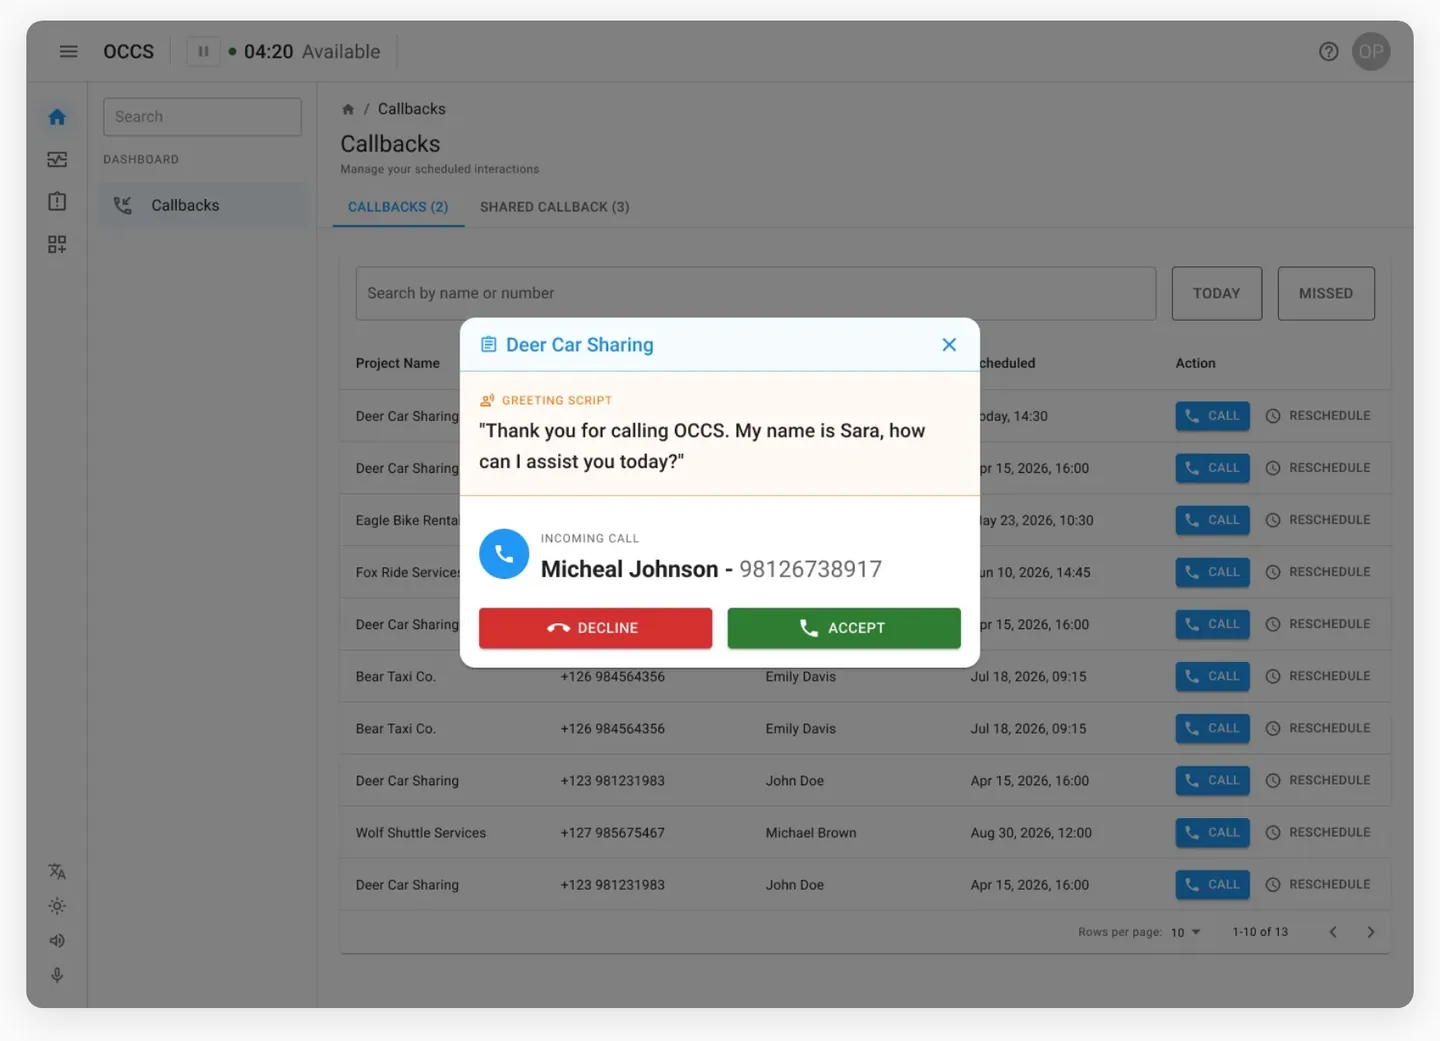Switch to the SHARED CALLBACK (3) tab
This screenshot has width=1440, height=1041.
tap(555, 207)
